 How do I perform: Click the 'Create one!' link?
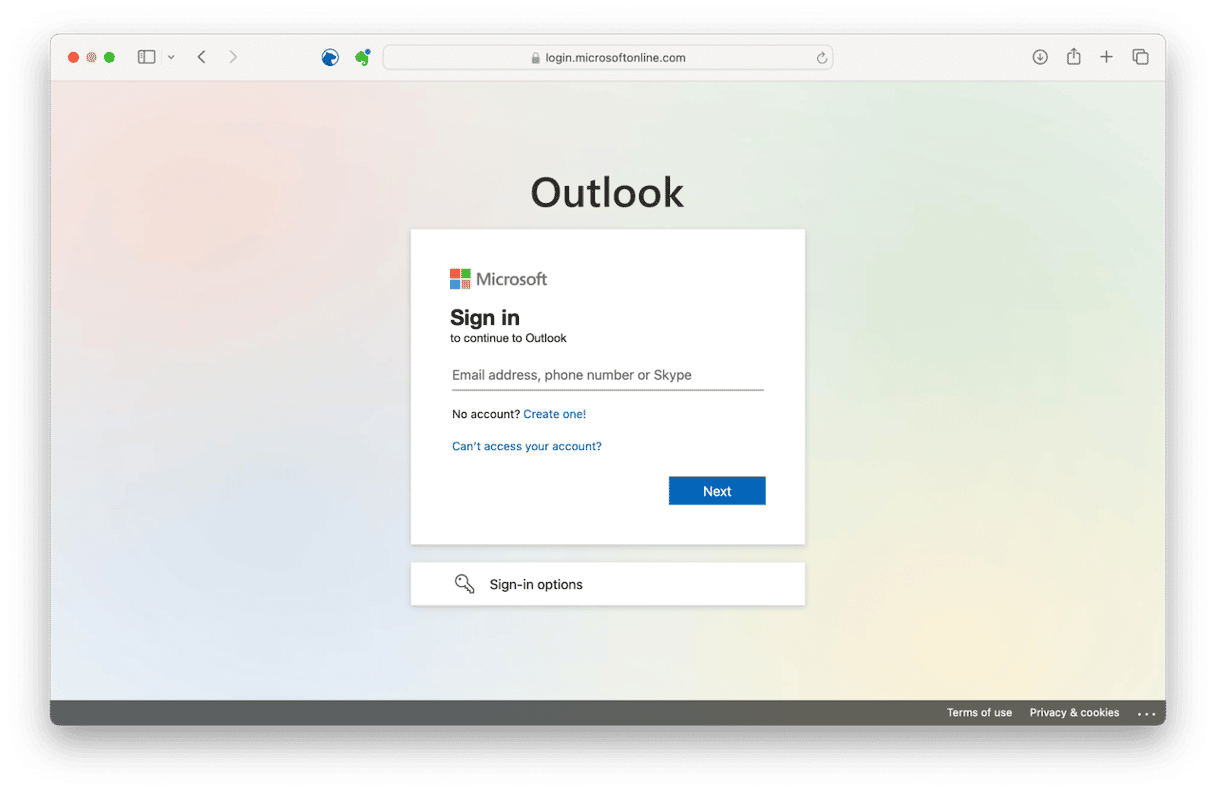[x=554, y=414]
